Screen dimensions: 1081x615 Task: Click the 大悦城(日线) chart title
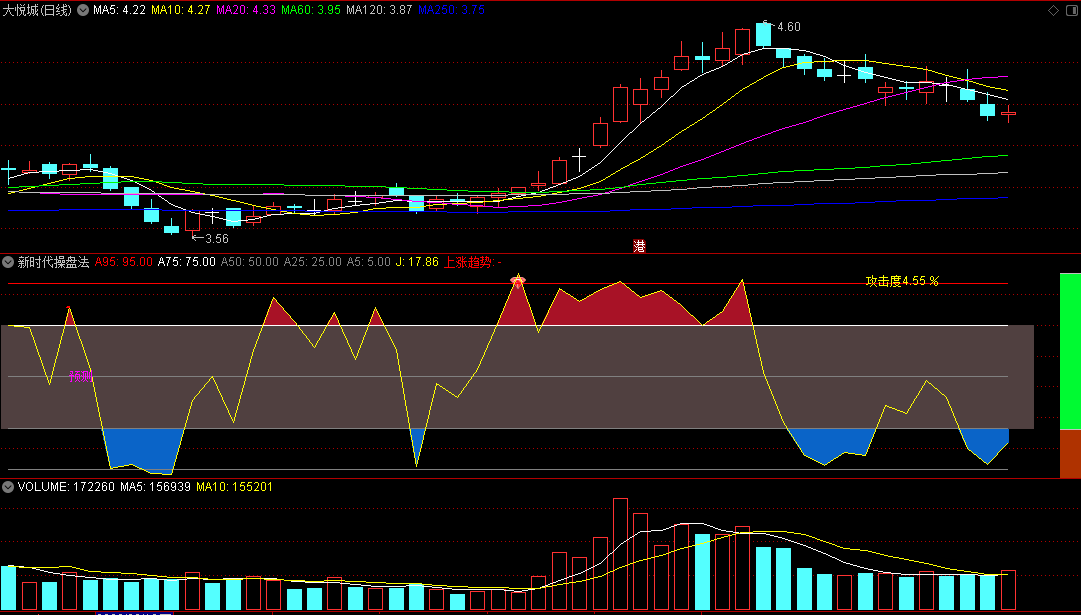tap(37, 10)
